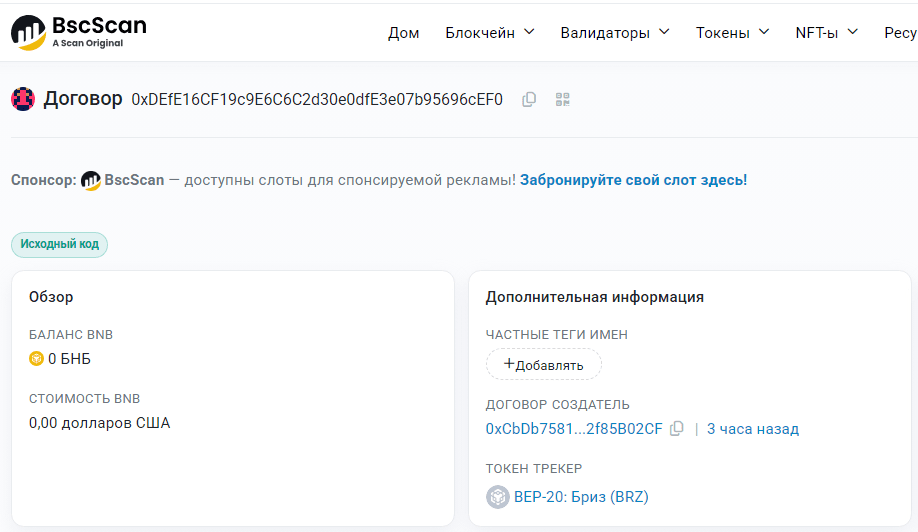Go to the Дом menu item
Image resolution: width=918 pixels, height=532 pixels.
tap(404, 33)
